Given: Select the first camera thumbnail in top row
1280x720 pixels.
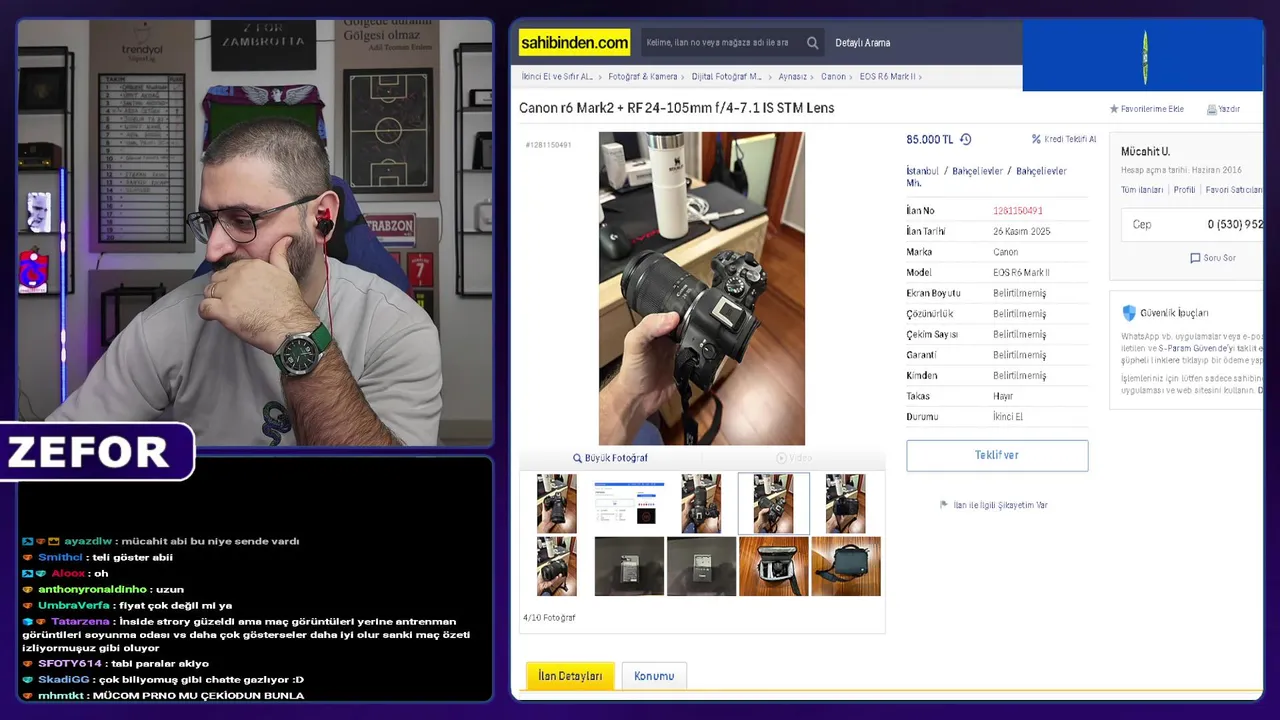Looking at the screenshot, I should click(556, 504).
